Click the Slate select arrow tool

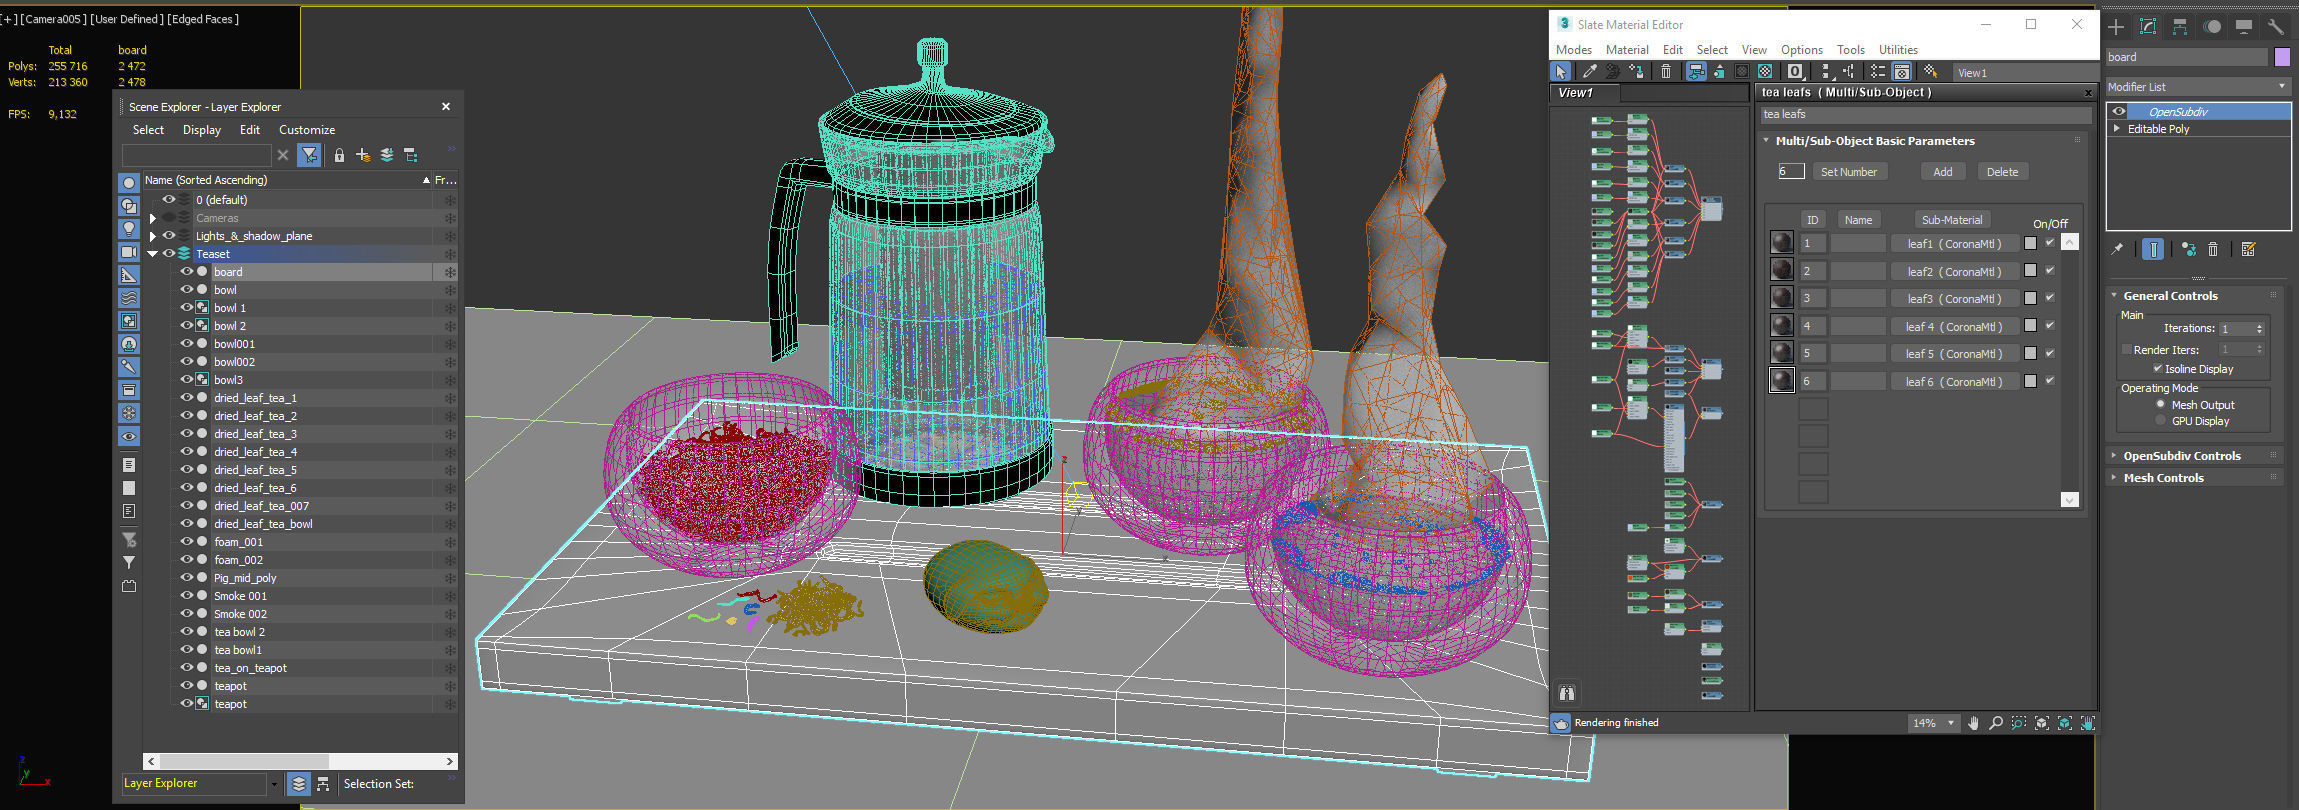tap(1561, 72)
